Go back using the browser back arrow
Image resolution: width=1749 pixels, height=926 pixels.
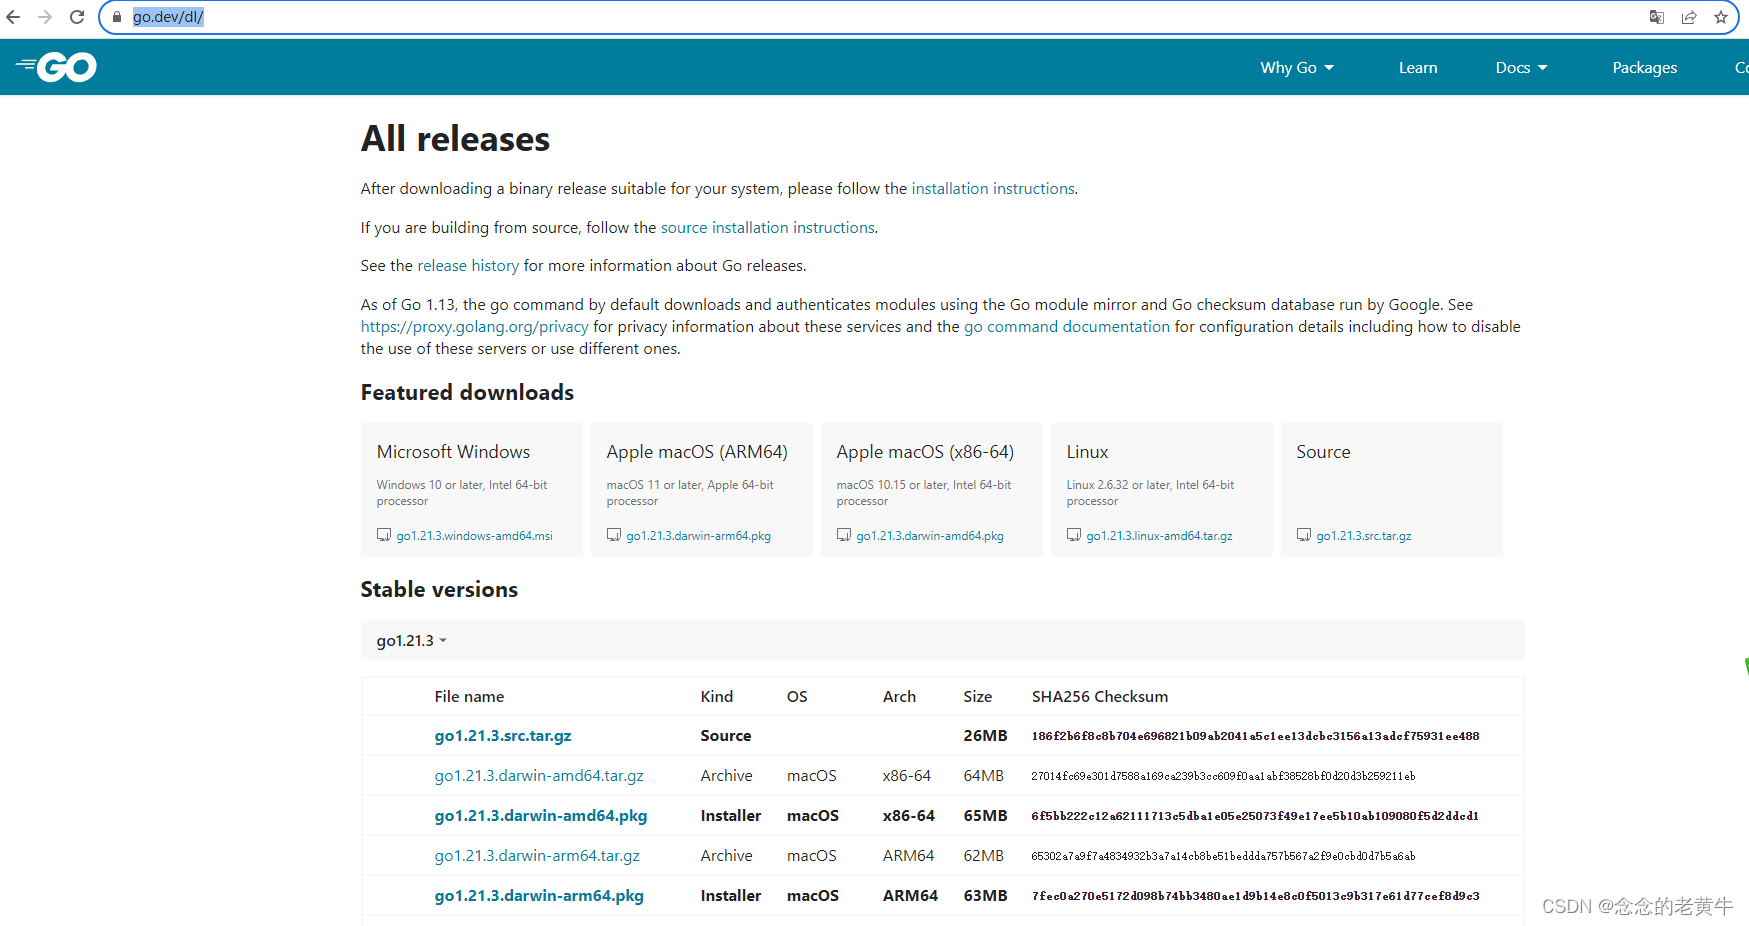tap(13, 17)
